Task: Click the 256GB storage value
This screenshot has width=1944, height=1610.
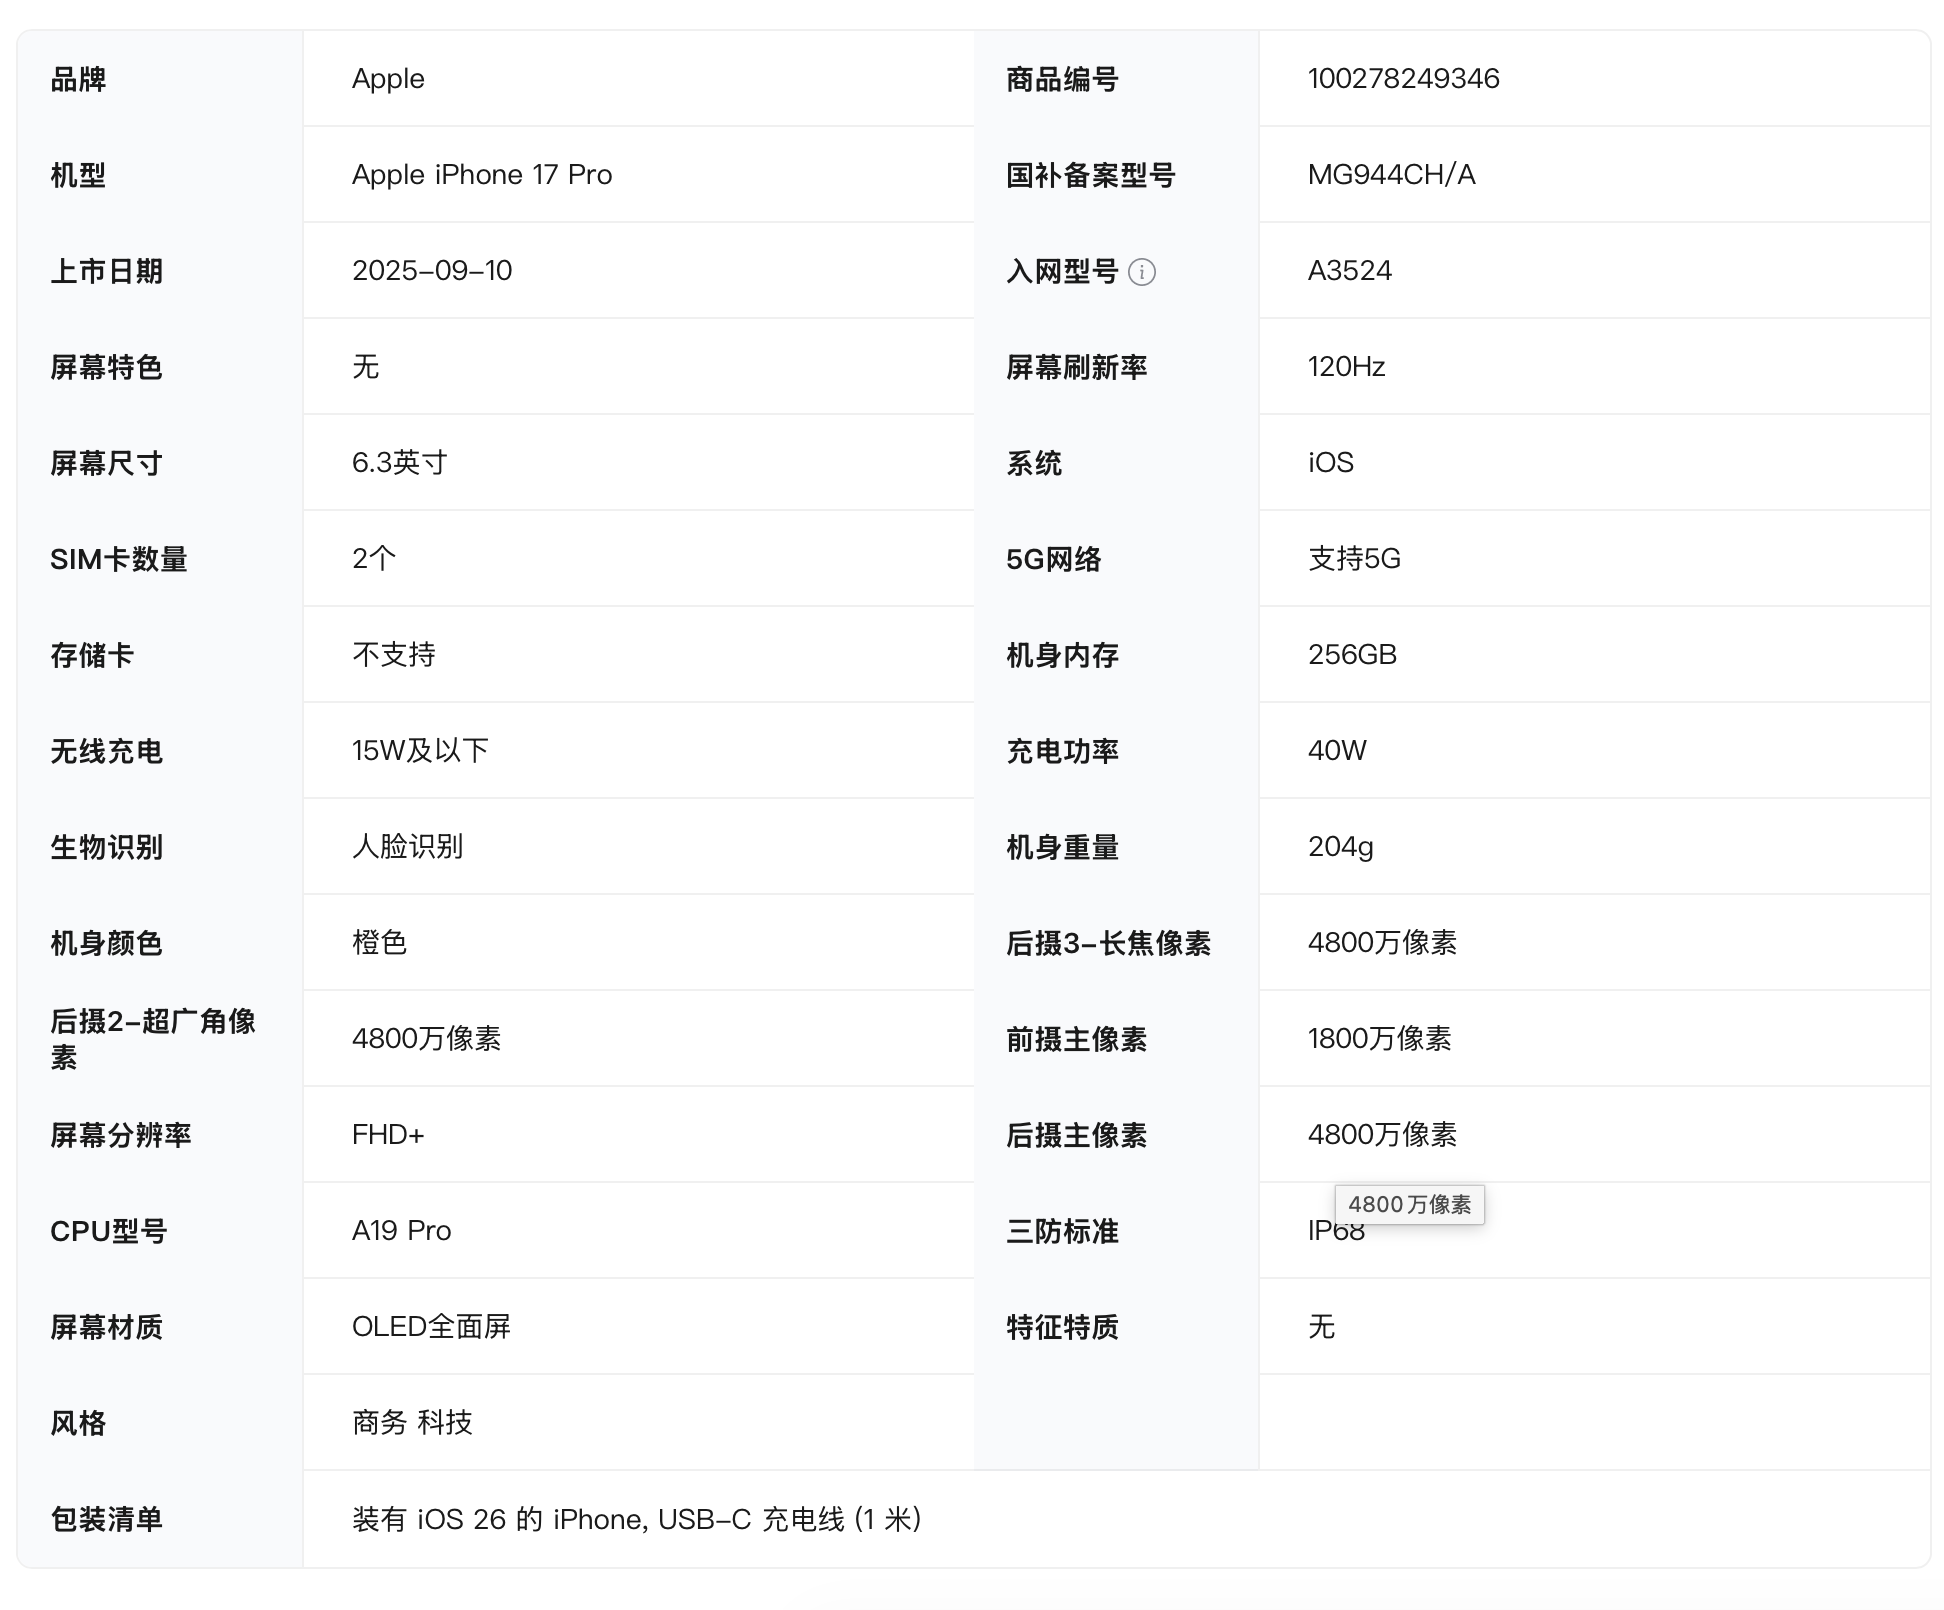Action: tap(1352, 655)
